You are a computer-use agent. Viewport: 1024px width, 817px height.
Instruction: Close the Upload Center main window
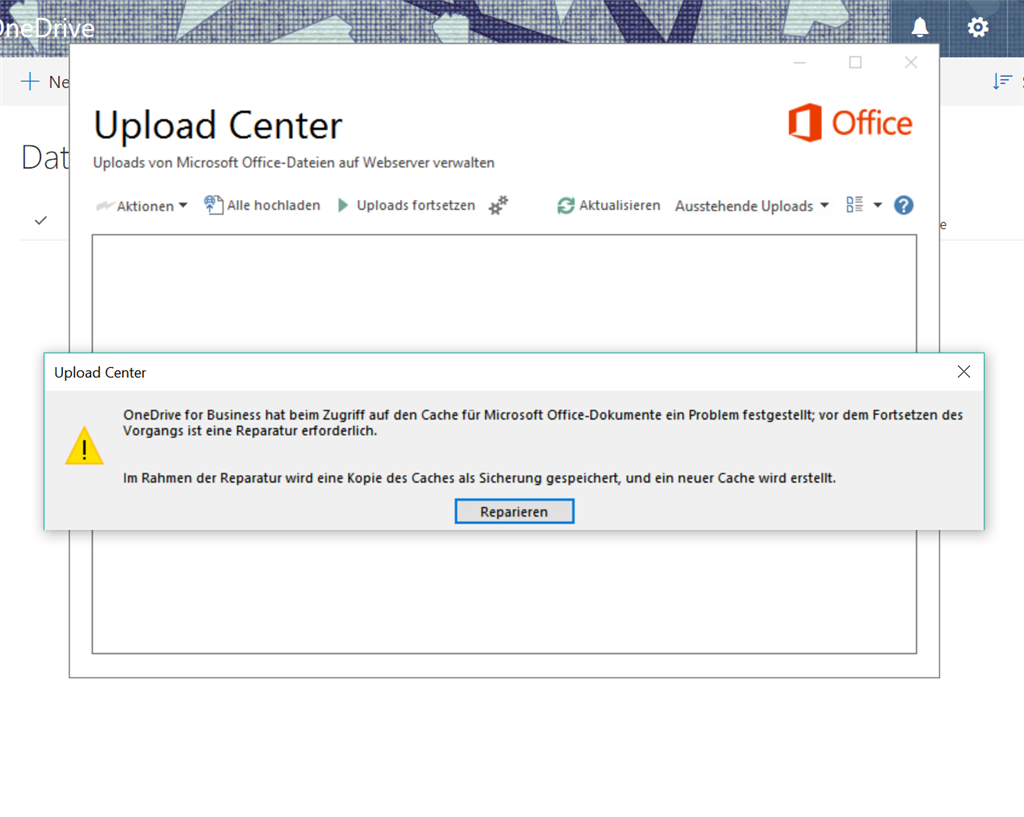tap(911, 63)
